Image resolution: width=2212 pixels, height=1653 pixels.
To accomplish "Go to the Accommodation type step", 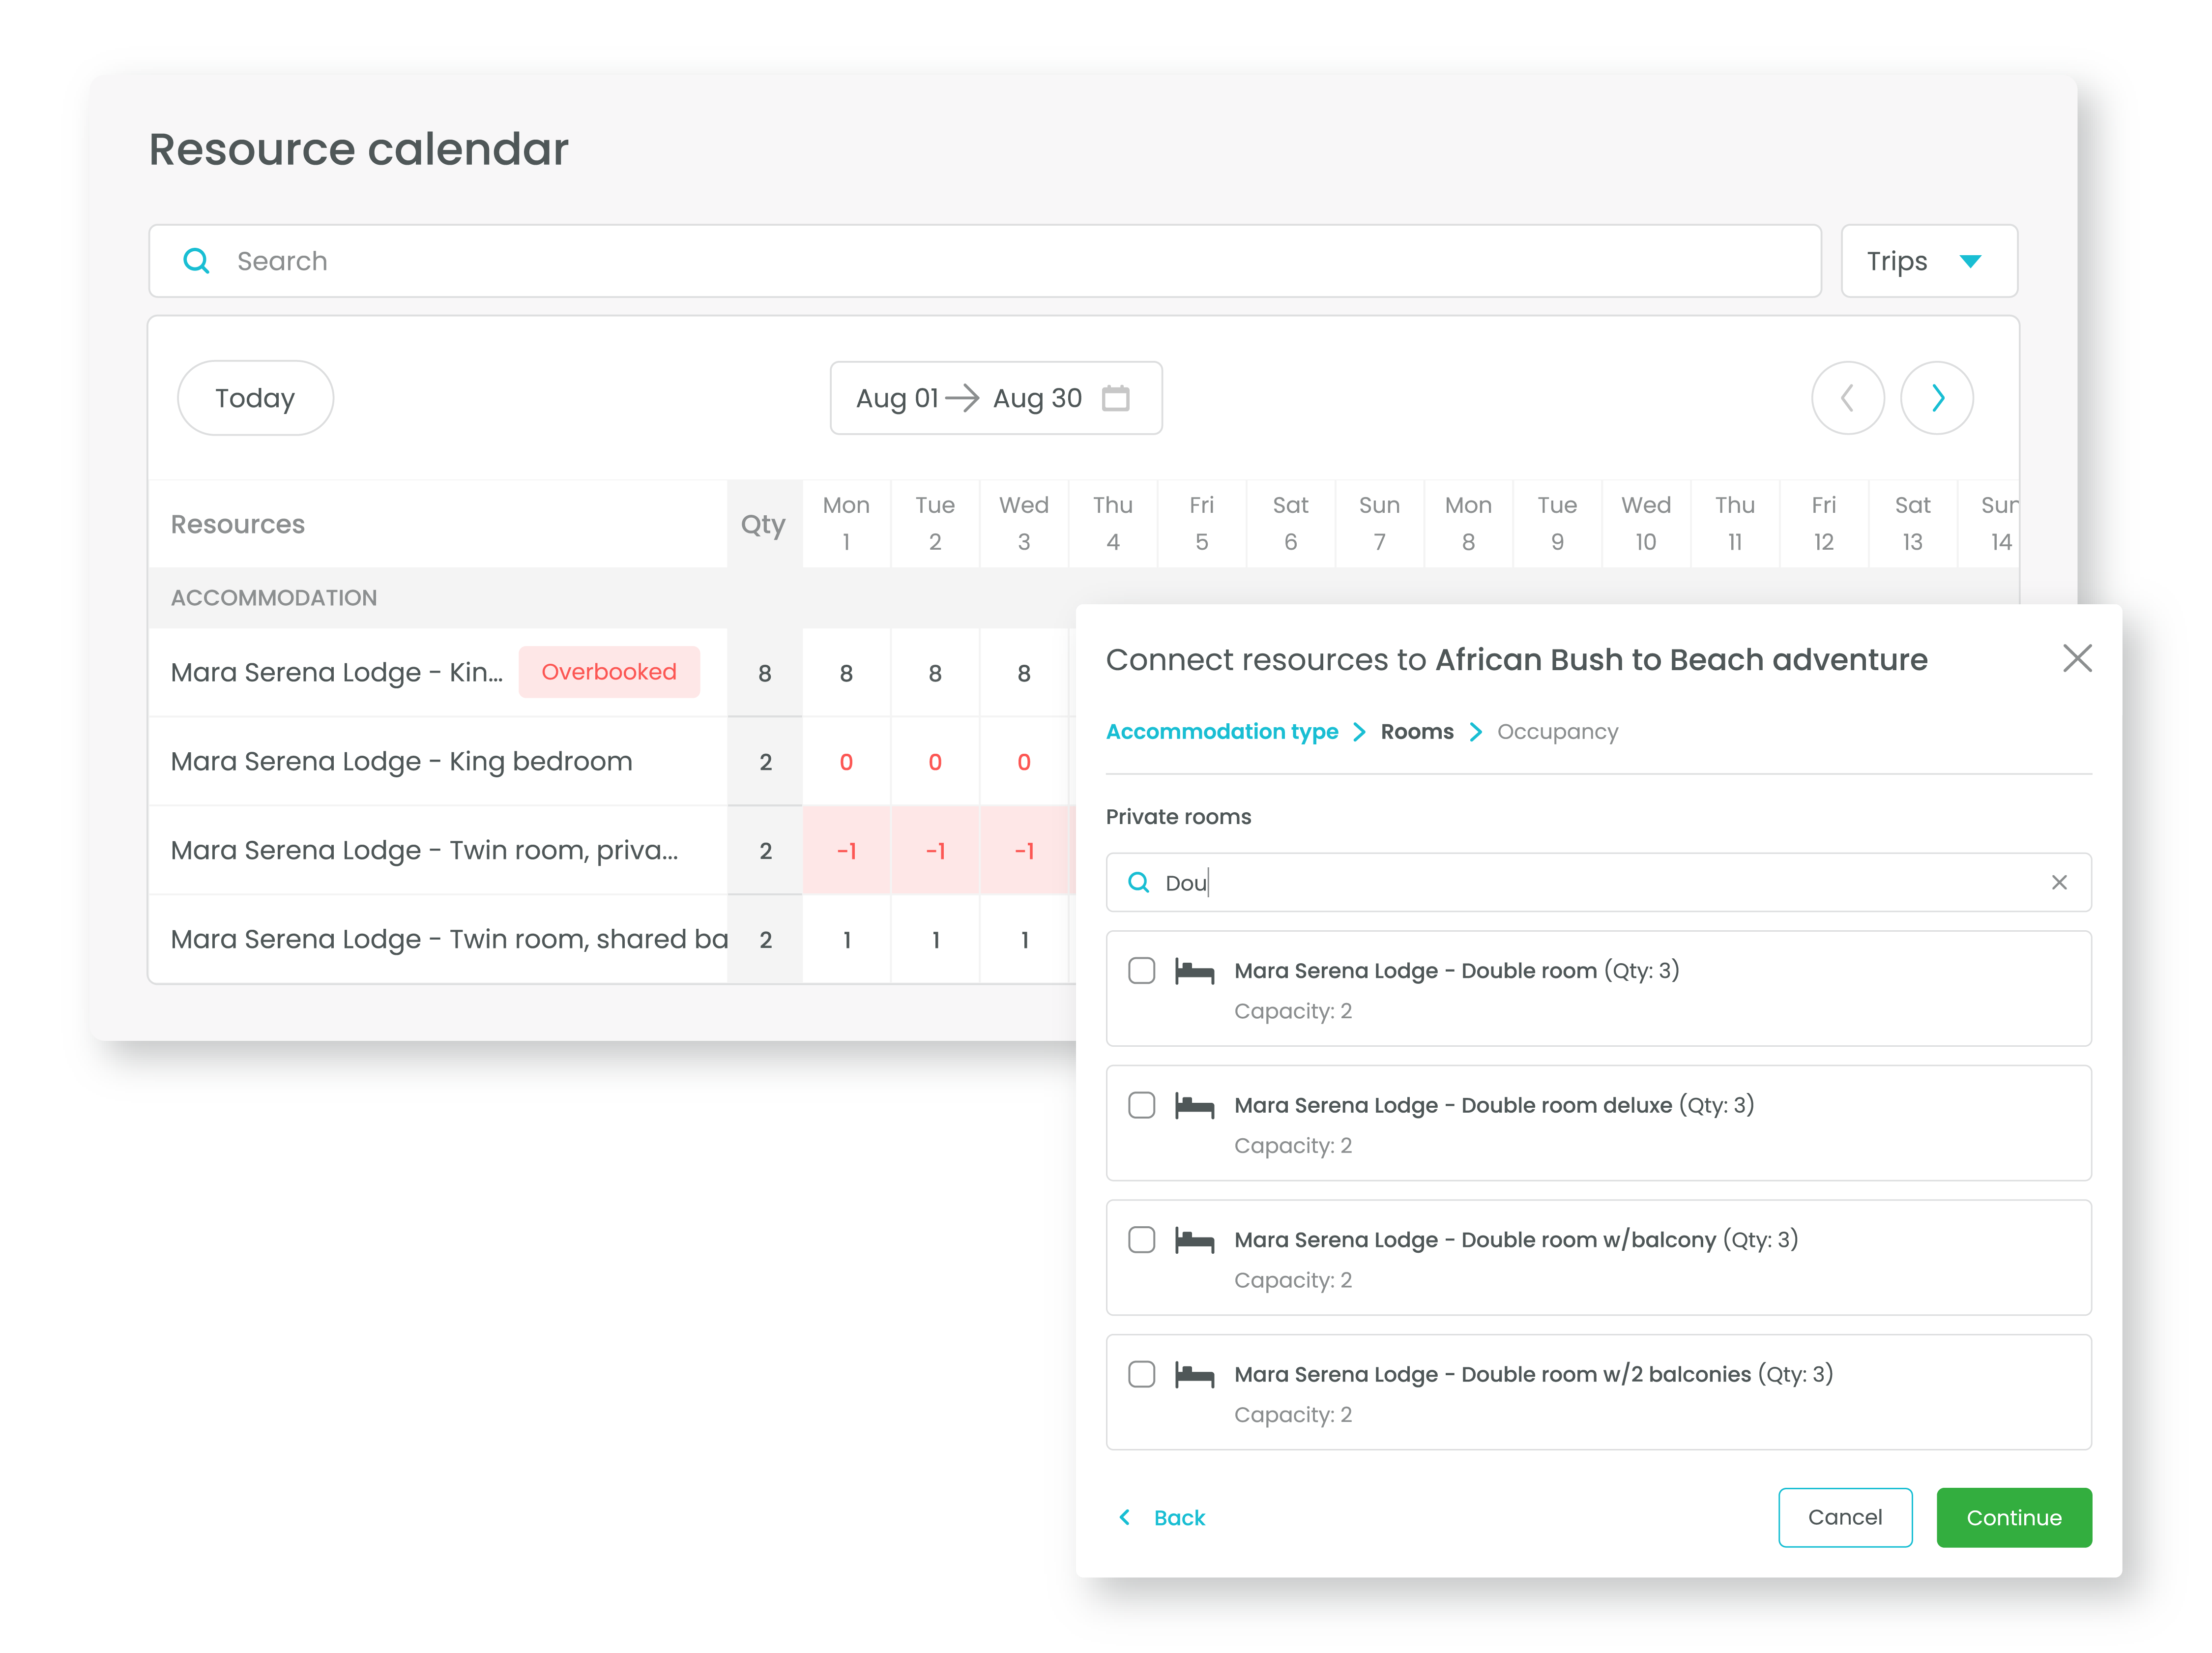I will [x=1222, y=732].
